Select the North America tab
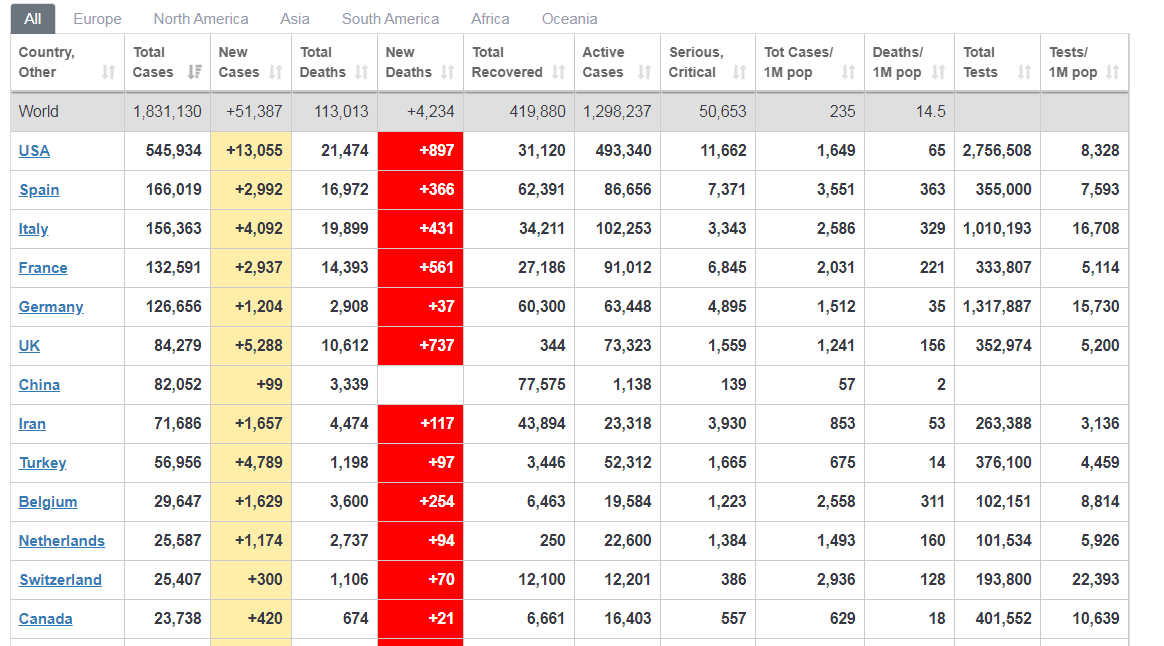Image resolution: width=1164 pixels, height=646 pixels. point(201,19)
